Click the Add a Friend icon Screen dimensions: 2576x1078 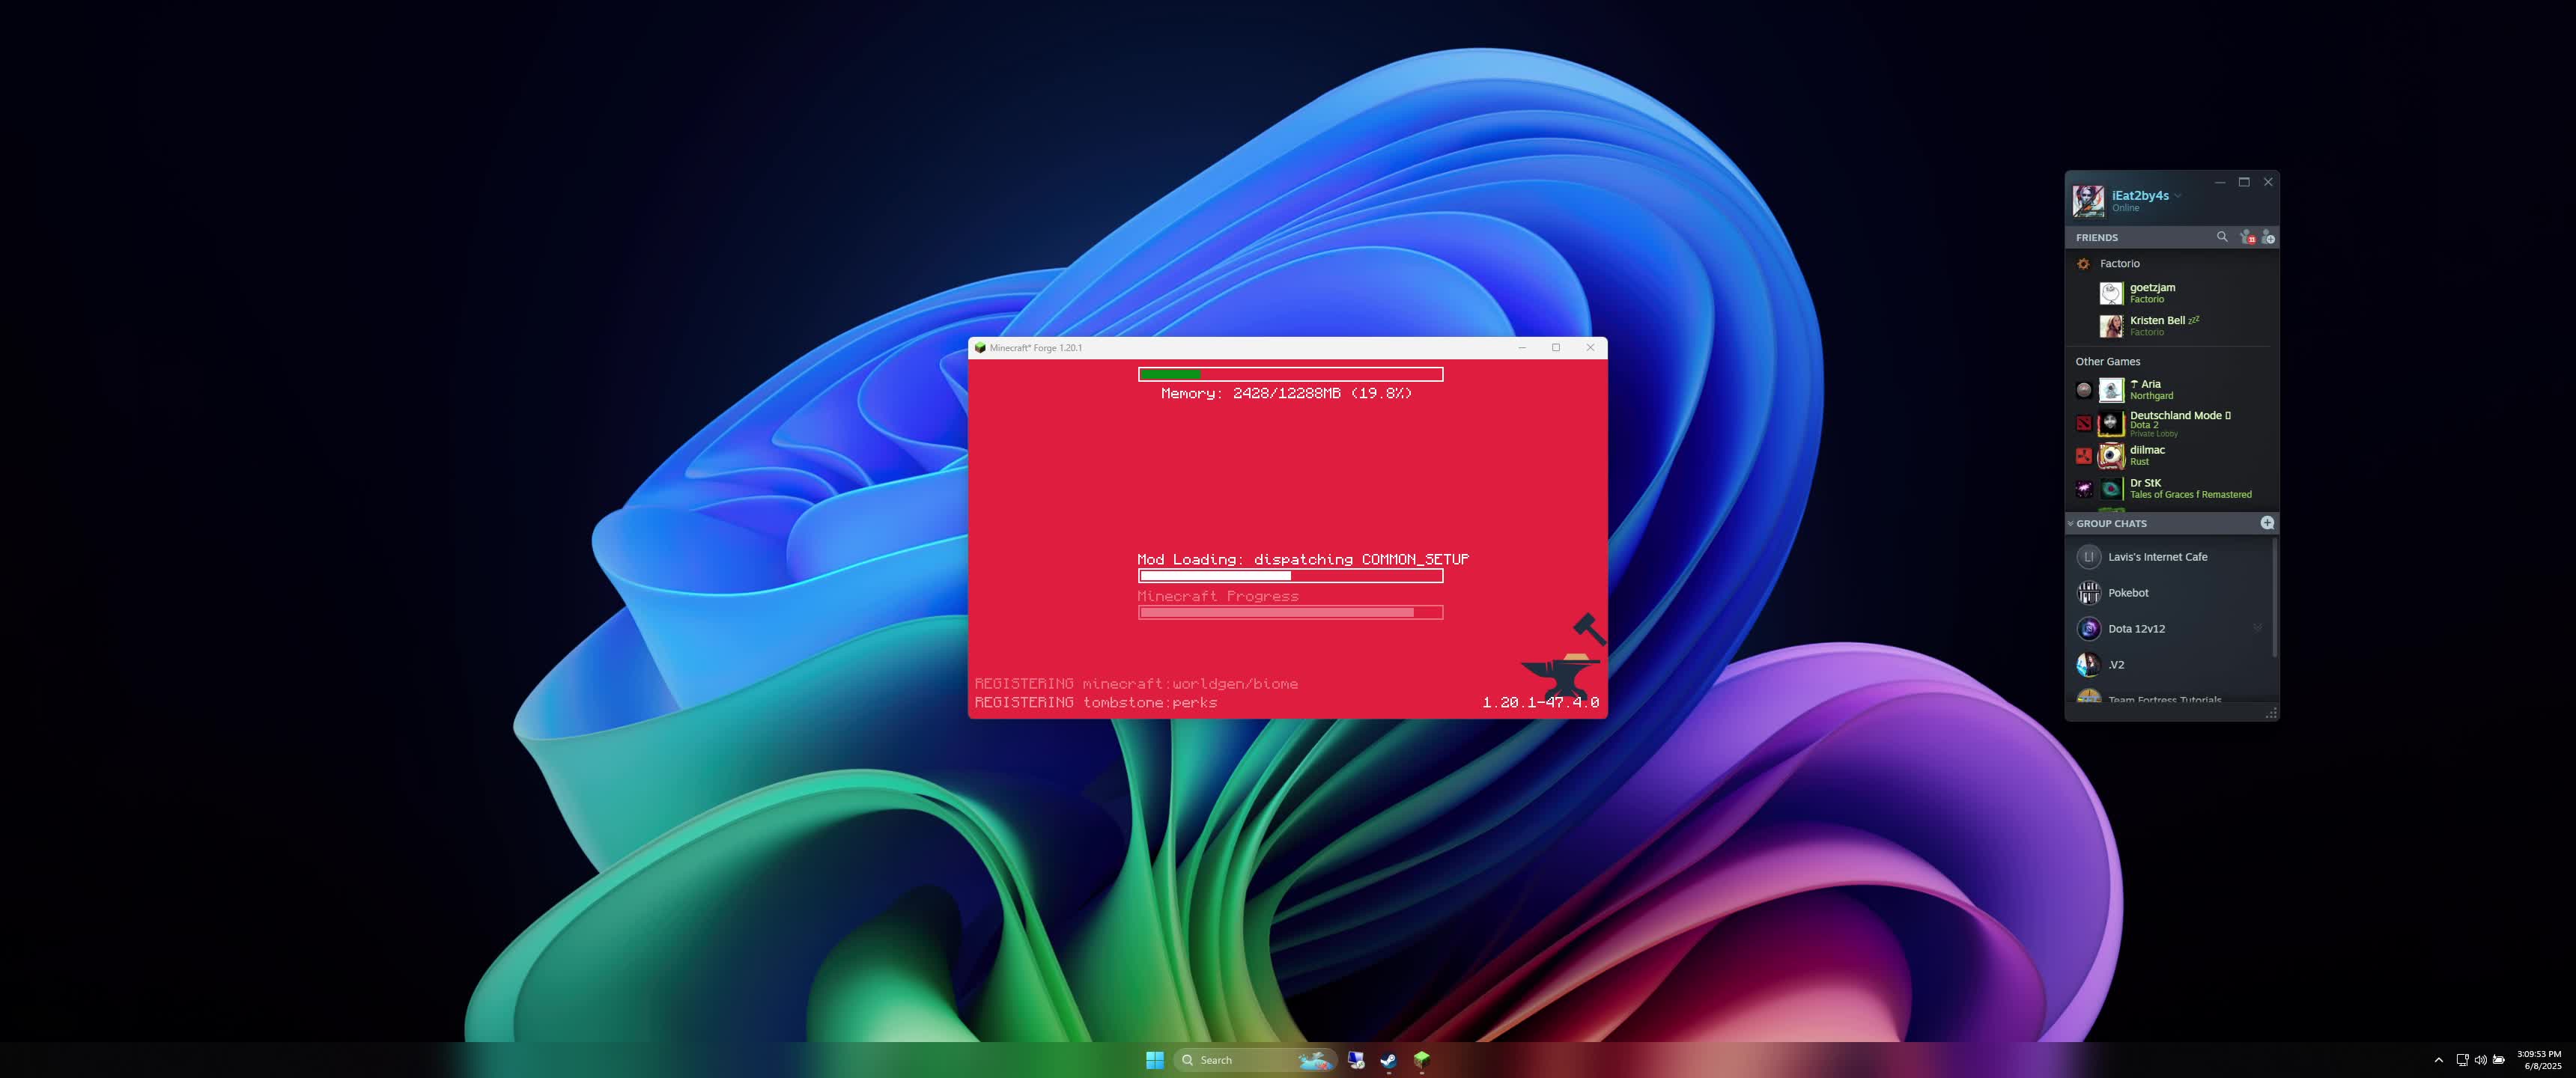click(x=2268, y=237)
